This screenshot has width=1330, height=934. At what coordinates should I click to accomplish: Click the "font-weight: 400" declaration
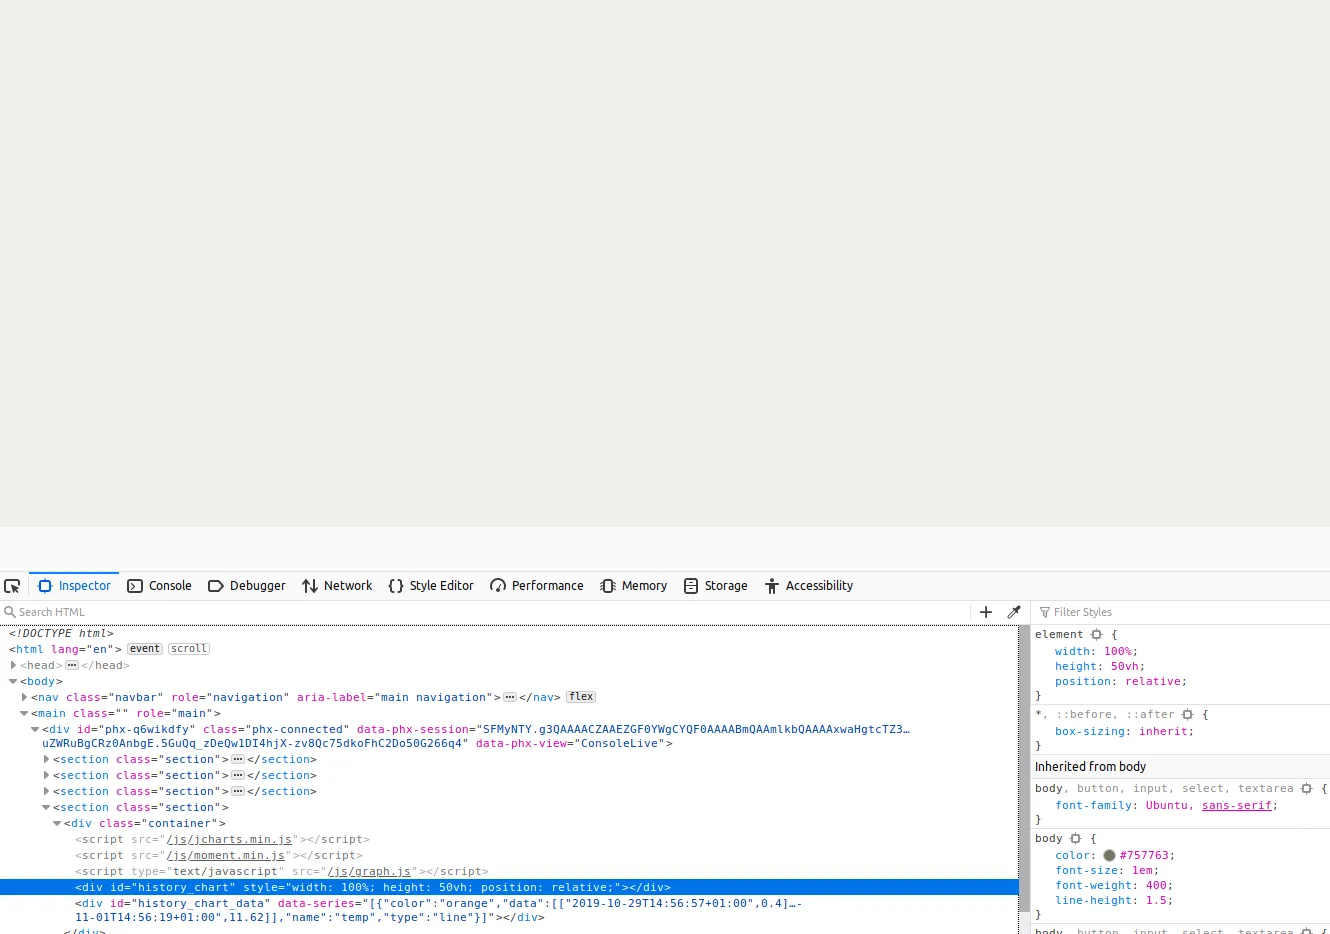click(x=1114, y=885)
